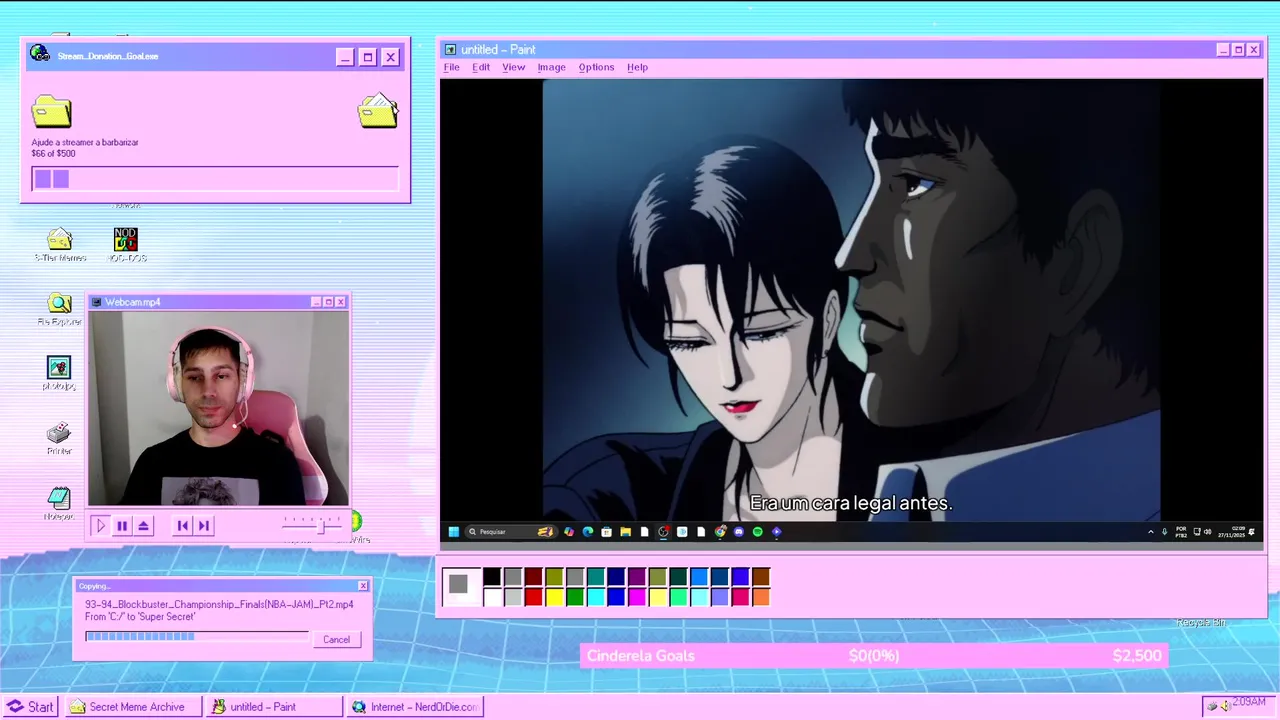
Task: Click the closed folder icon in Stream_Donation_Goal window
Action: tap(51, 111)
